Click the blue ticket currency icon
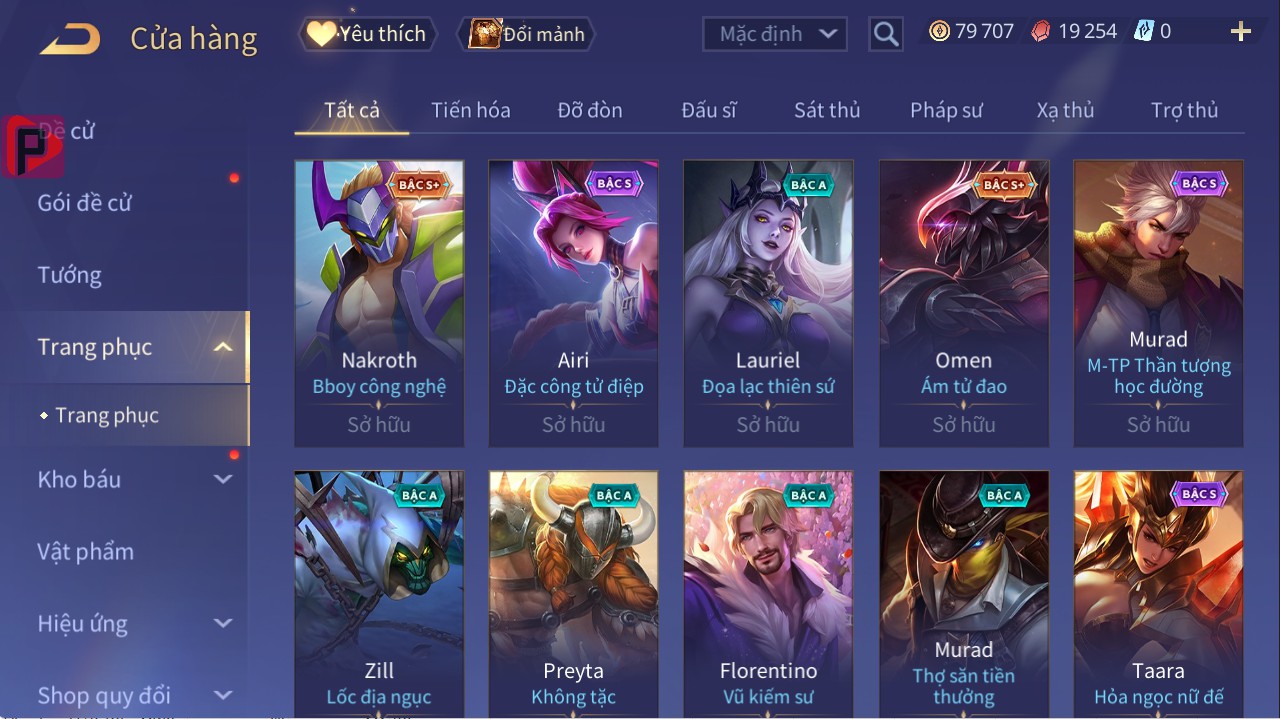This screenshot has width=1280, height=719. point(1144,31)
